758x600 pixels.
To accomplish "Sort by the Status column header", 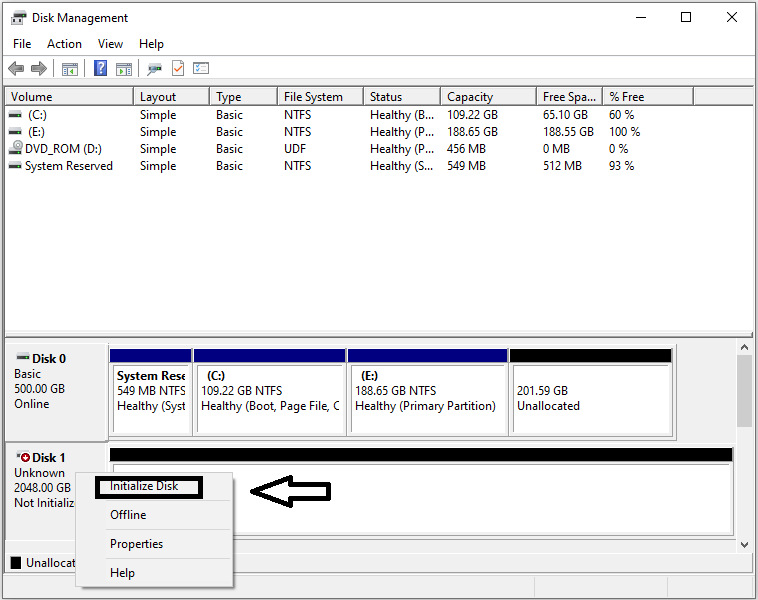I will pos(402,97).
